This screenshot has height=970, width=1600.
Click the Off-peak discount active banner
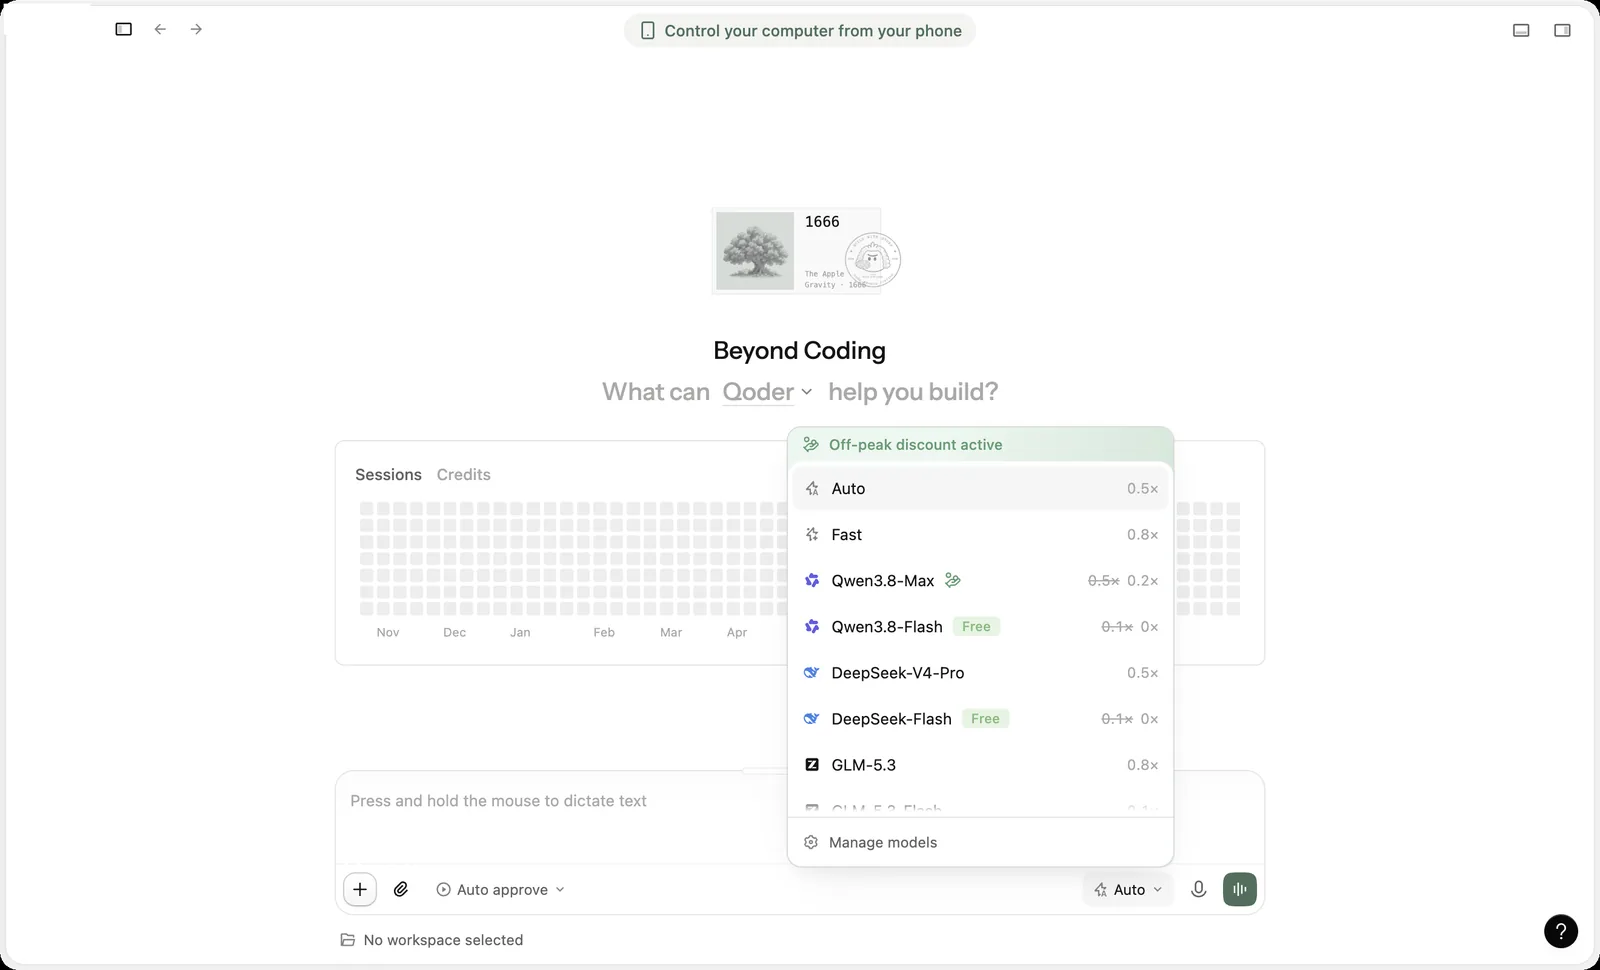coord(980,445)
